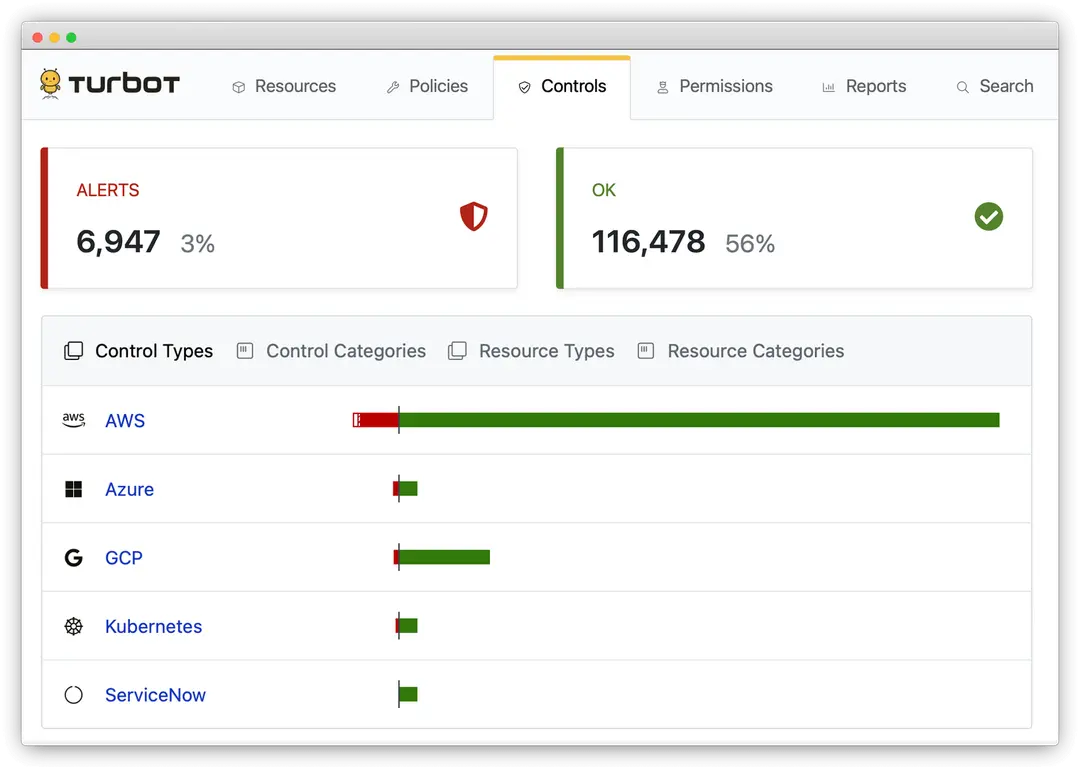
Task: Click the Azure green bar segment
Action: click(x=408, y=489)
